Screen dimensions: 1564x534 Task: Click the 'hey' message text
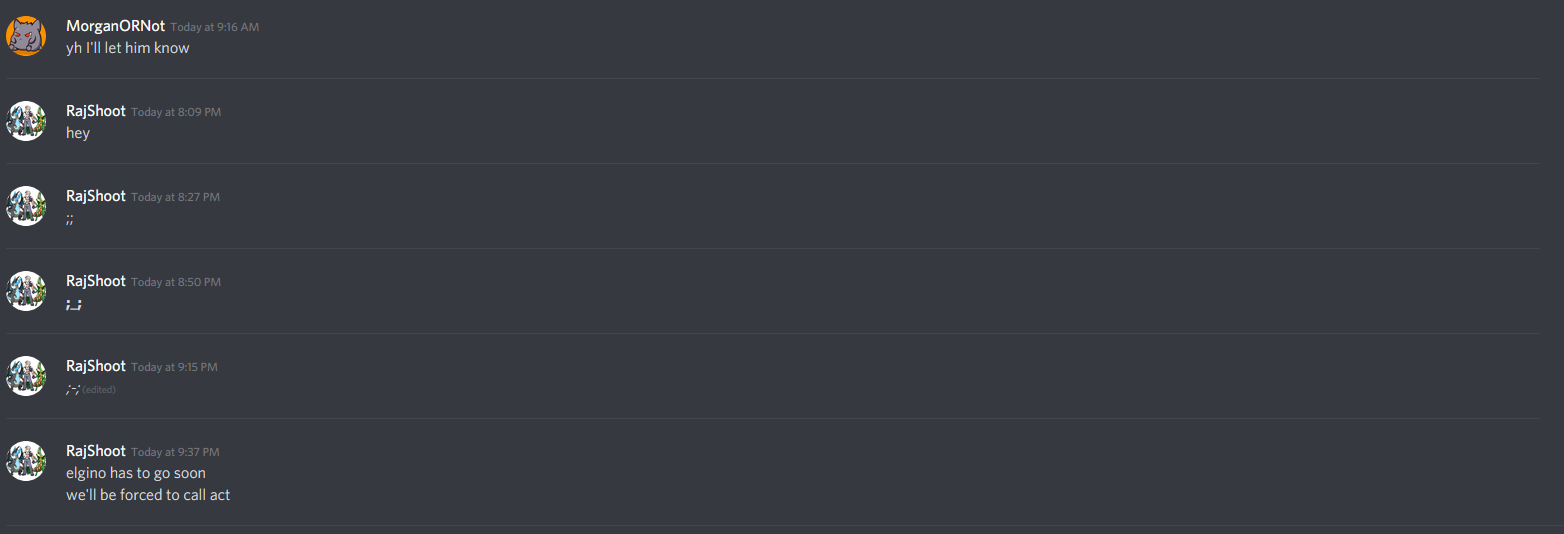point(78,133)
